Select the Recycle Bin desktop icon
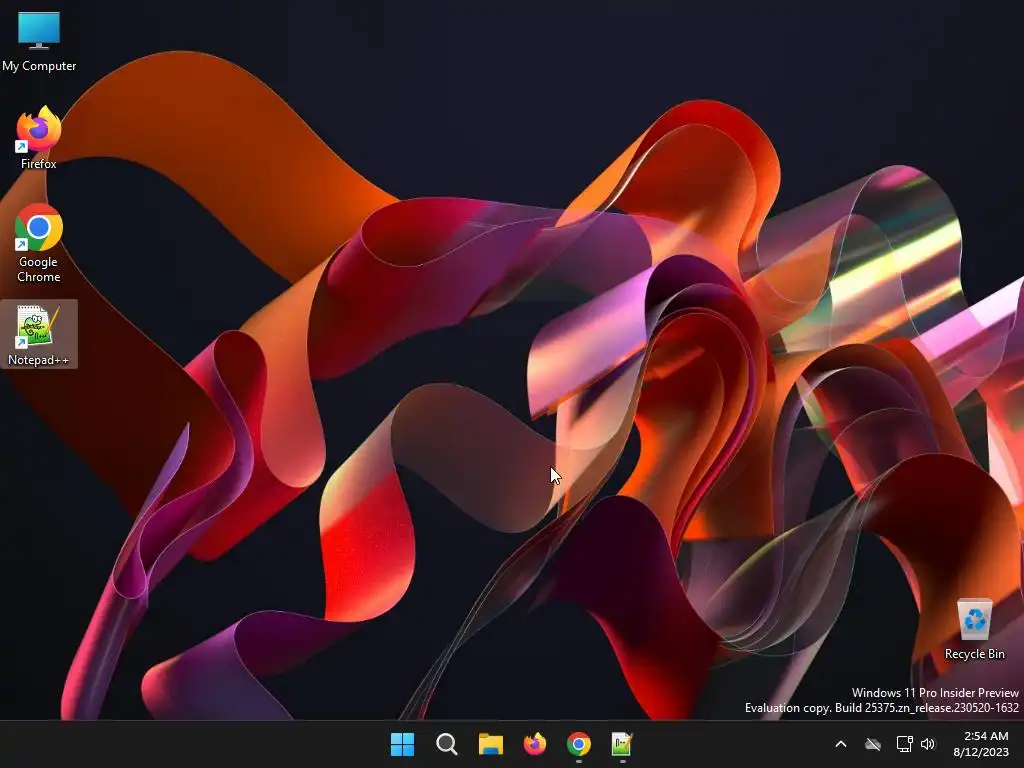 click(974, 630)
